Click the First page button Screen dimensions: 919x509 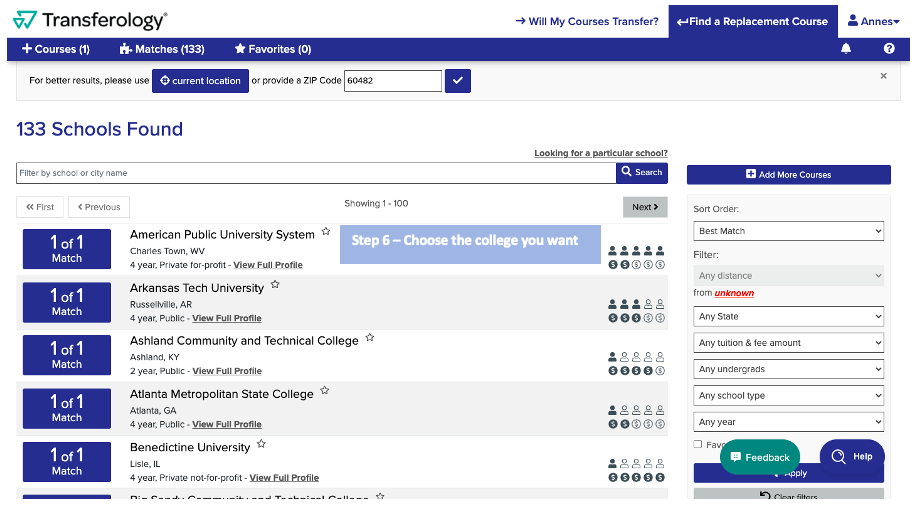pyautogui.click(x=40, y=207)
